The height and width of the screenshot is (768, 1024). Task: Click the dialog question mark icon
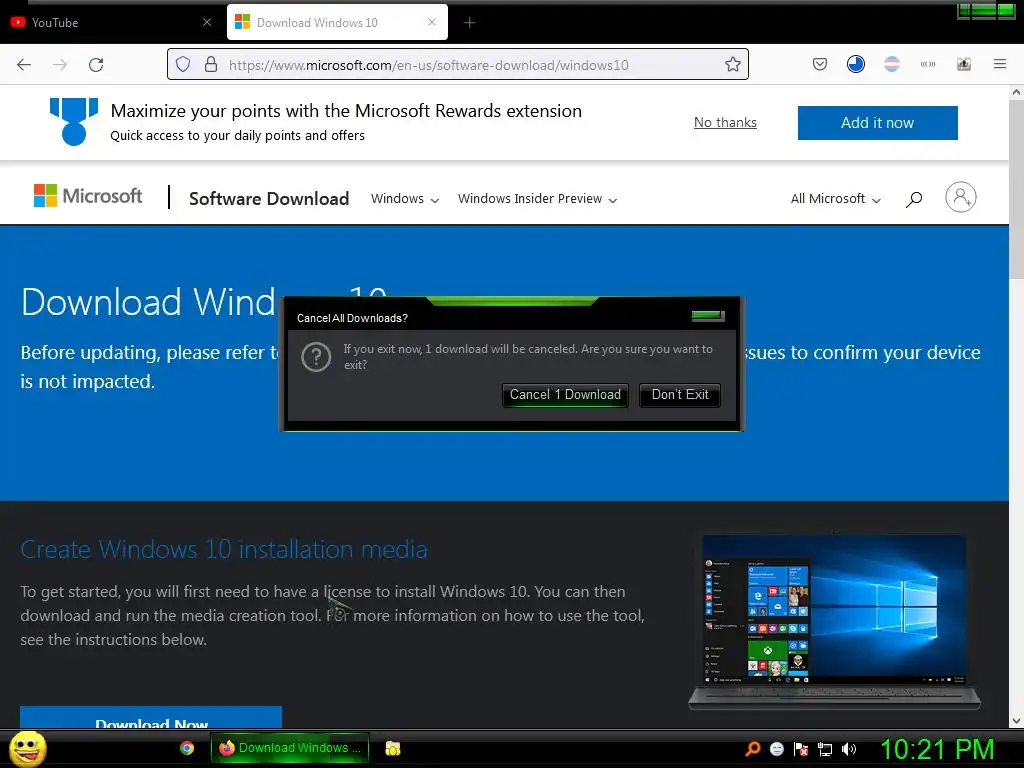[316, 357]
